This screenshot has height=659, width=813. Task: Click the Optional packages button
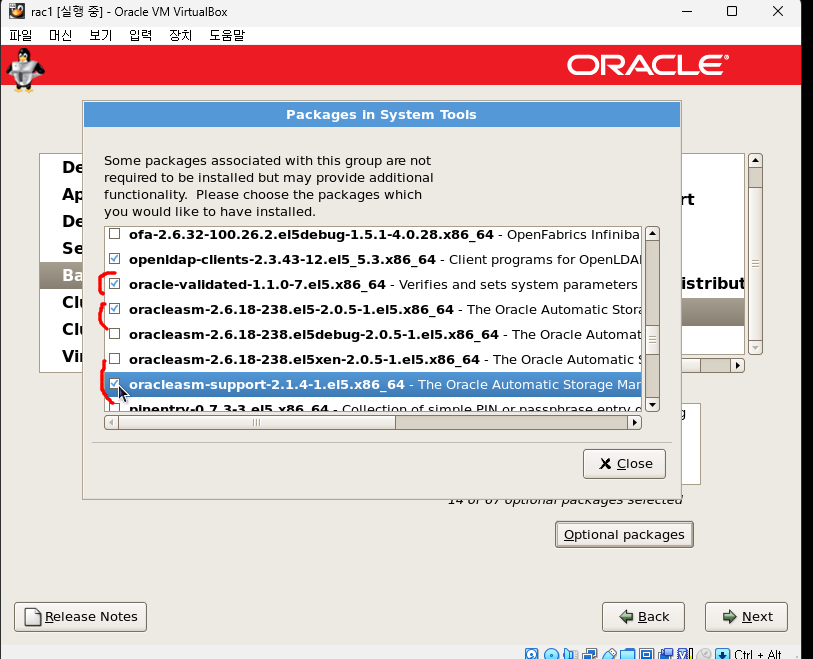tap(624, 535)
